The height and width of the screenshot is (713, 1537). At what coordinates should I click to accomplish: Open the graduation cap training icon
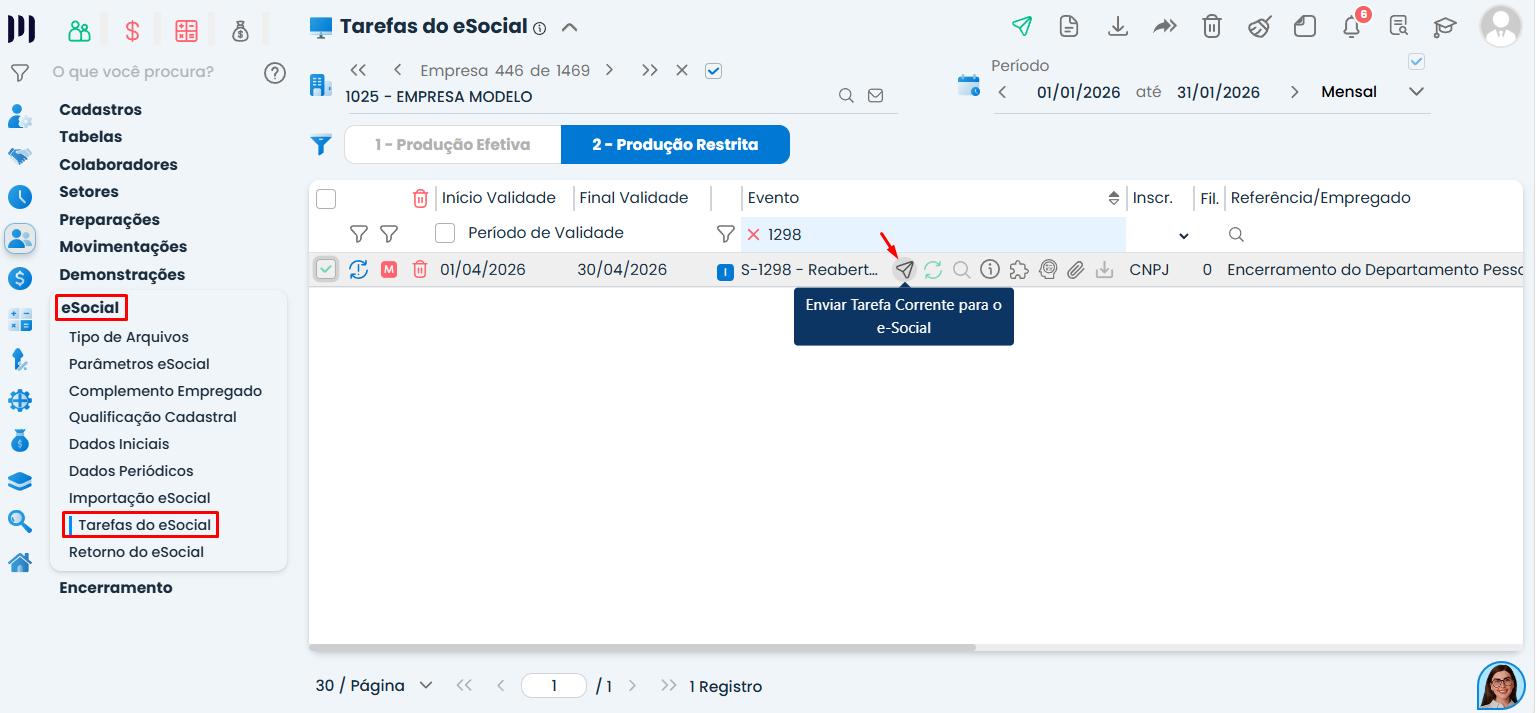[x=1445, y=26]
